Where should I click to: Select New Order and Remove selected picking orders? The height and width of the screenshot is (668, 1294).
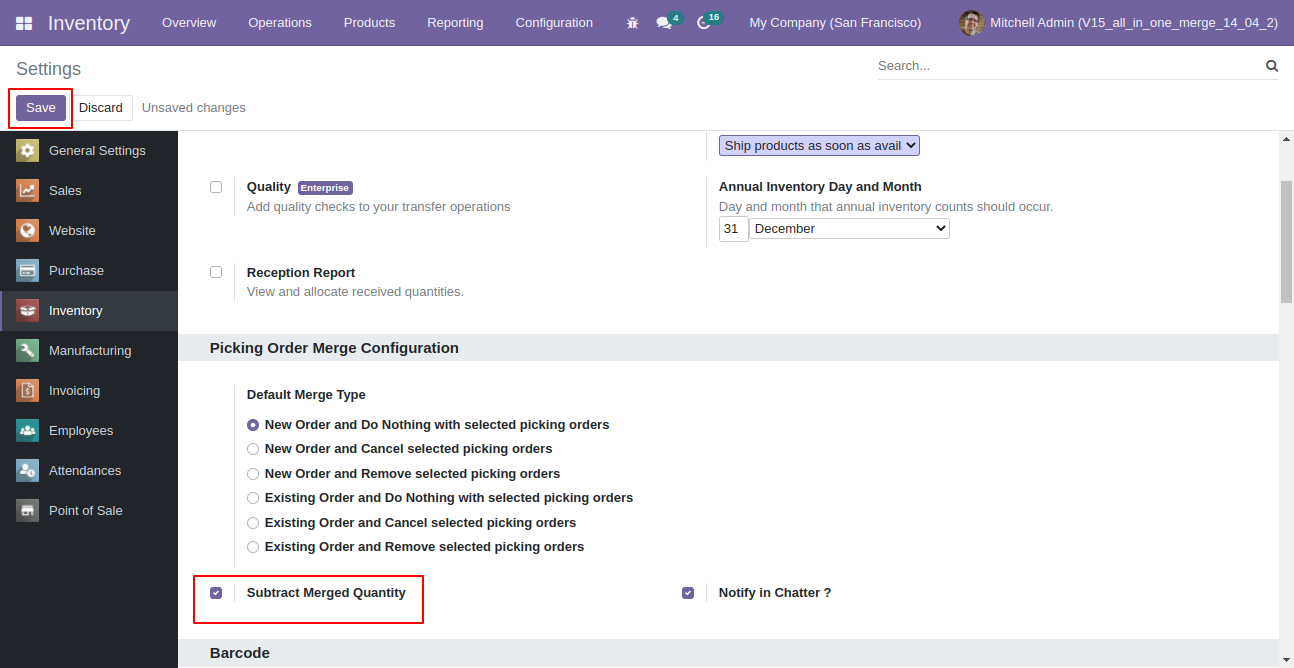pos(253,474)
